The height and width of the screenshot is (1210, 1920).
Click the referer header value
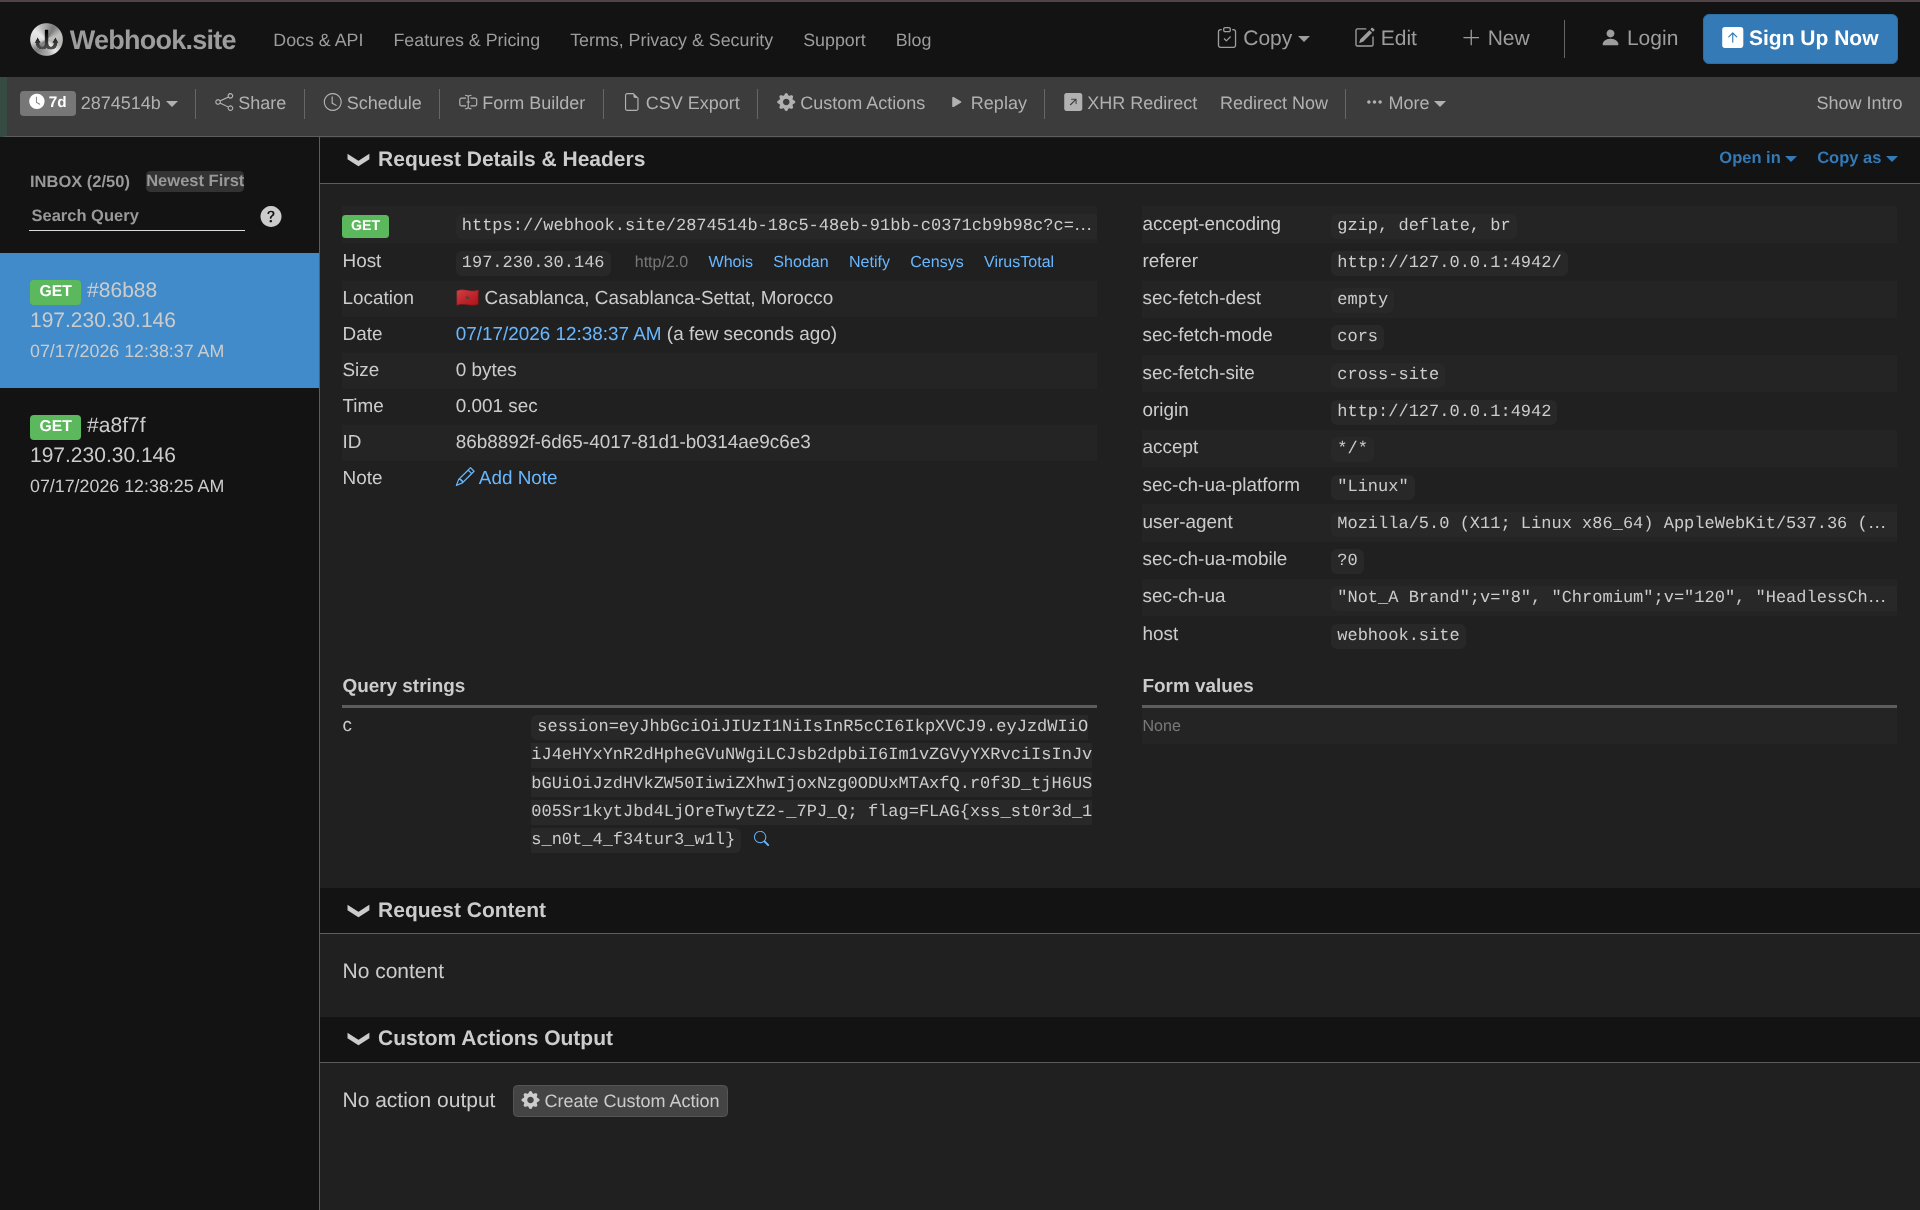coord(1449,262)
